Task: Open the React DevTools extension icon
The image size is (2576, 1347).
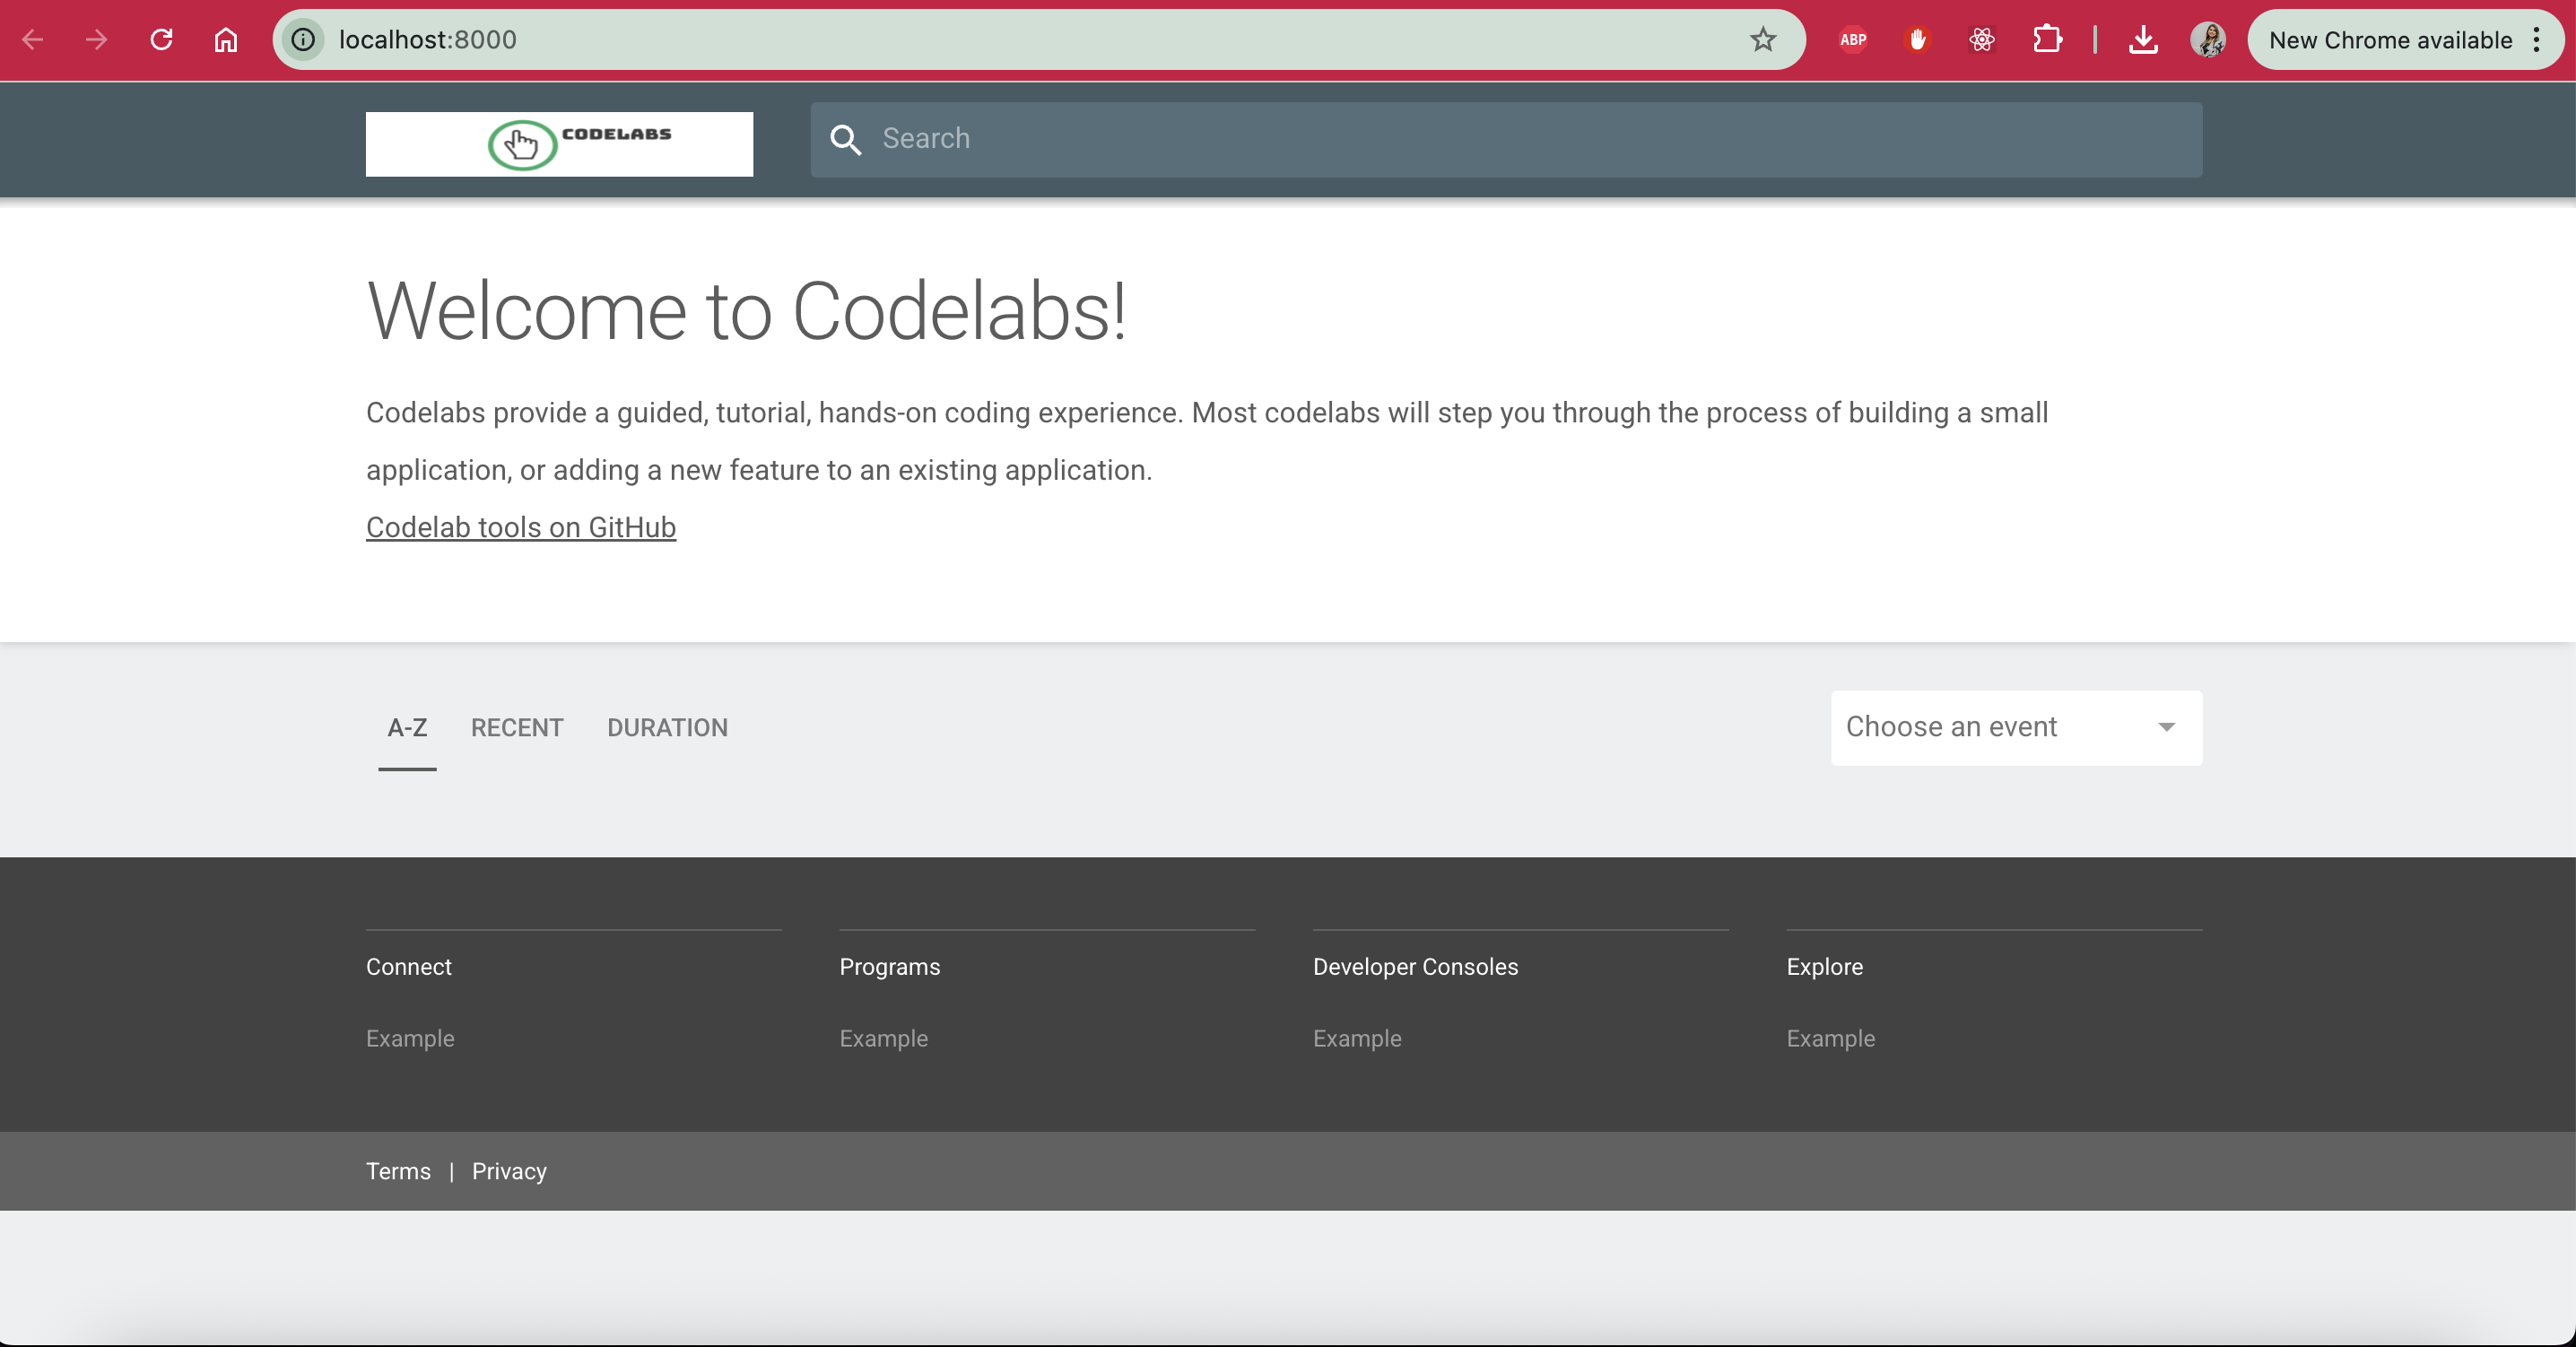Action: coord(1981,40)
